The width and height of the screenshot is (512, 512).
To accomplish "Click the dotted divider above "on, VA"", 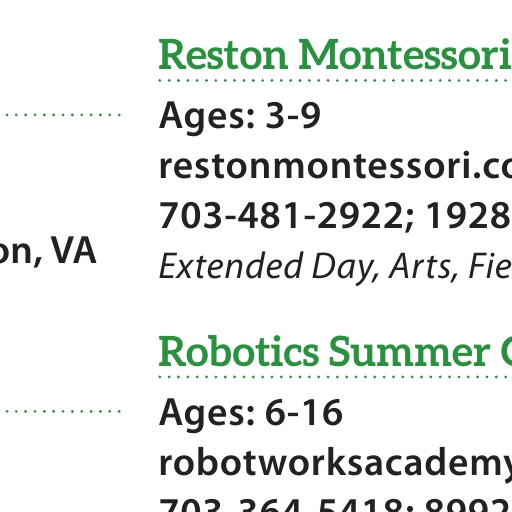I will tap(63, 115).
